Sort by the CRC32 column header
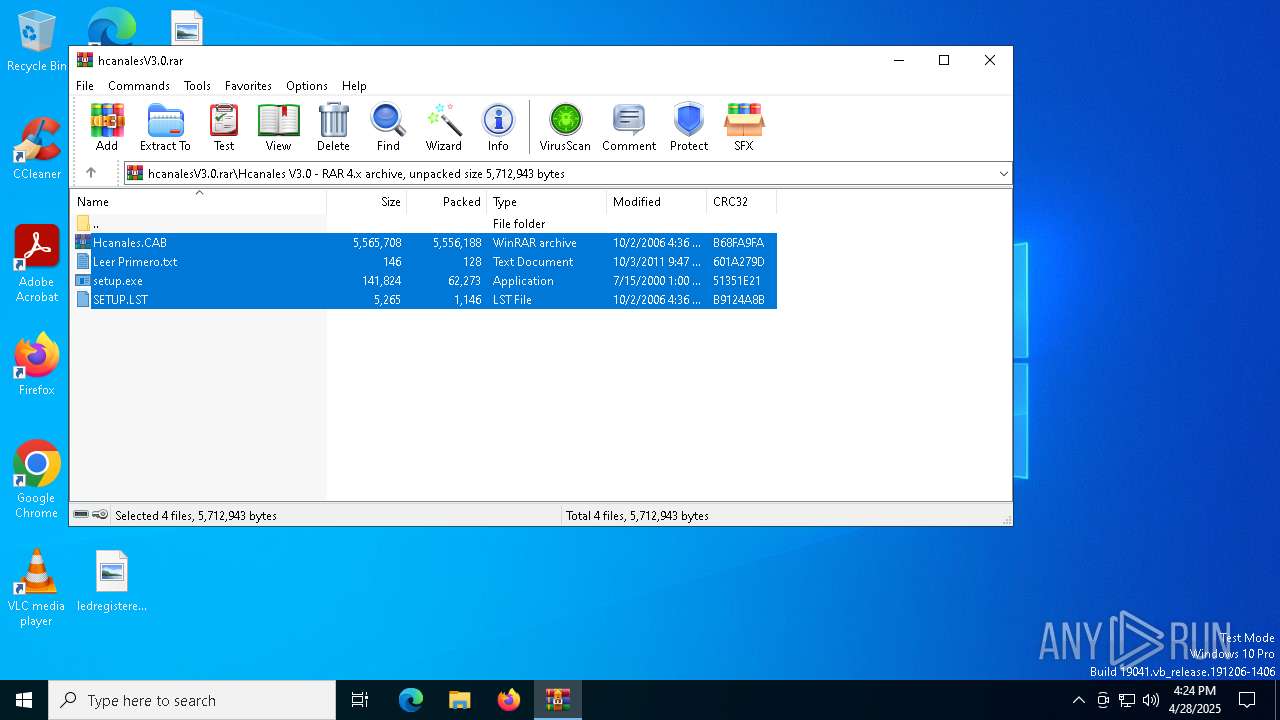 [741, 202]
